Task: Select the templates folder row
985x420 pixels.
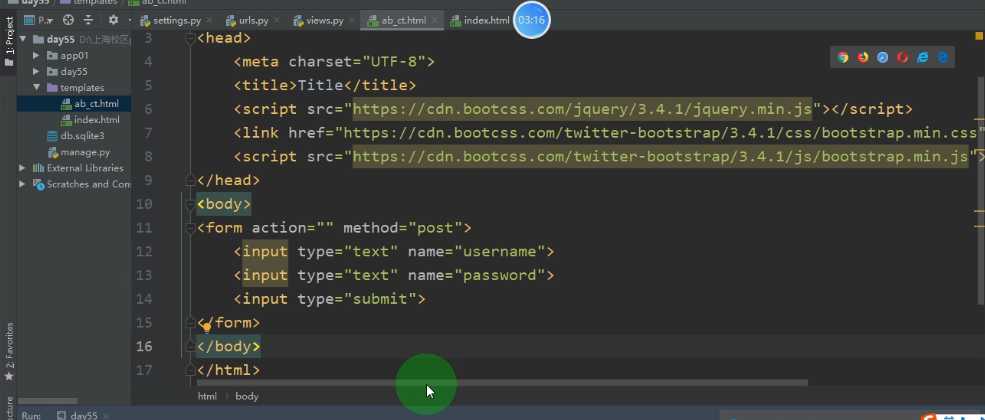Action: pos(74,87)
